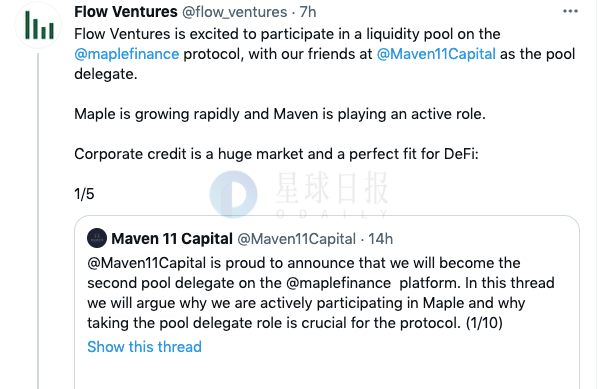Click the "Corporate credit is a huge market" line

[276, 154]
